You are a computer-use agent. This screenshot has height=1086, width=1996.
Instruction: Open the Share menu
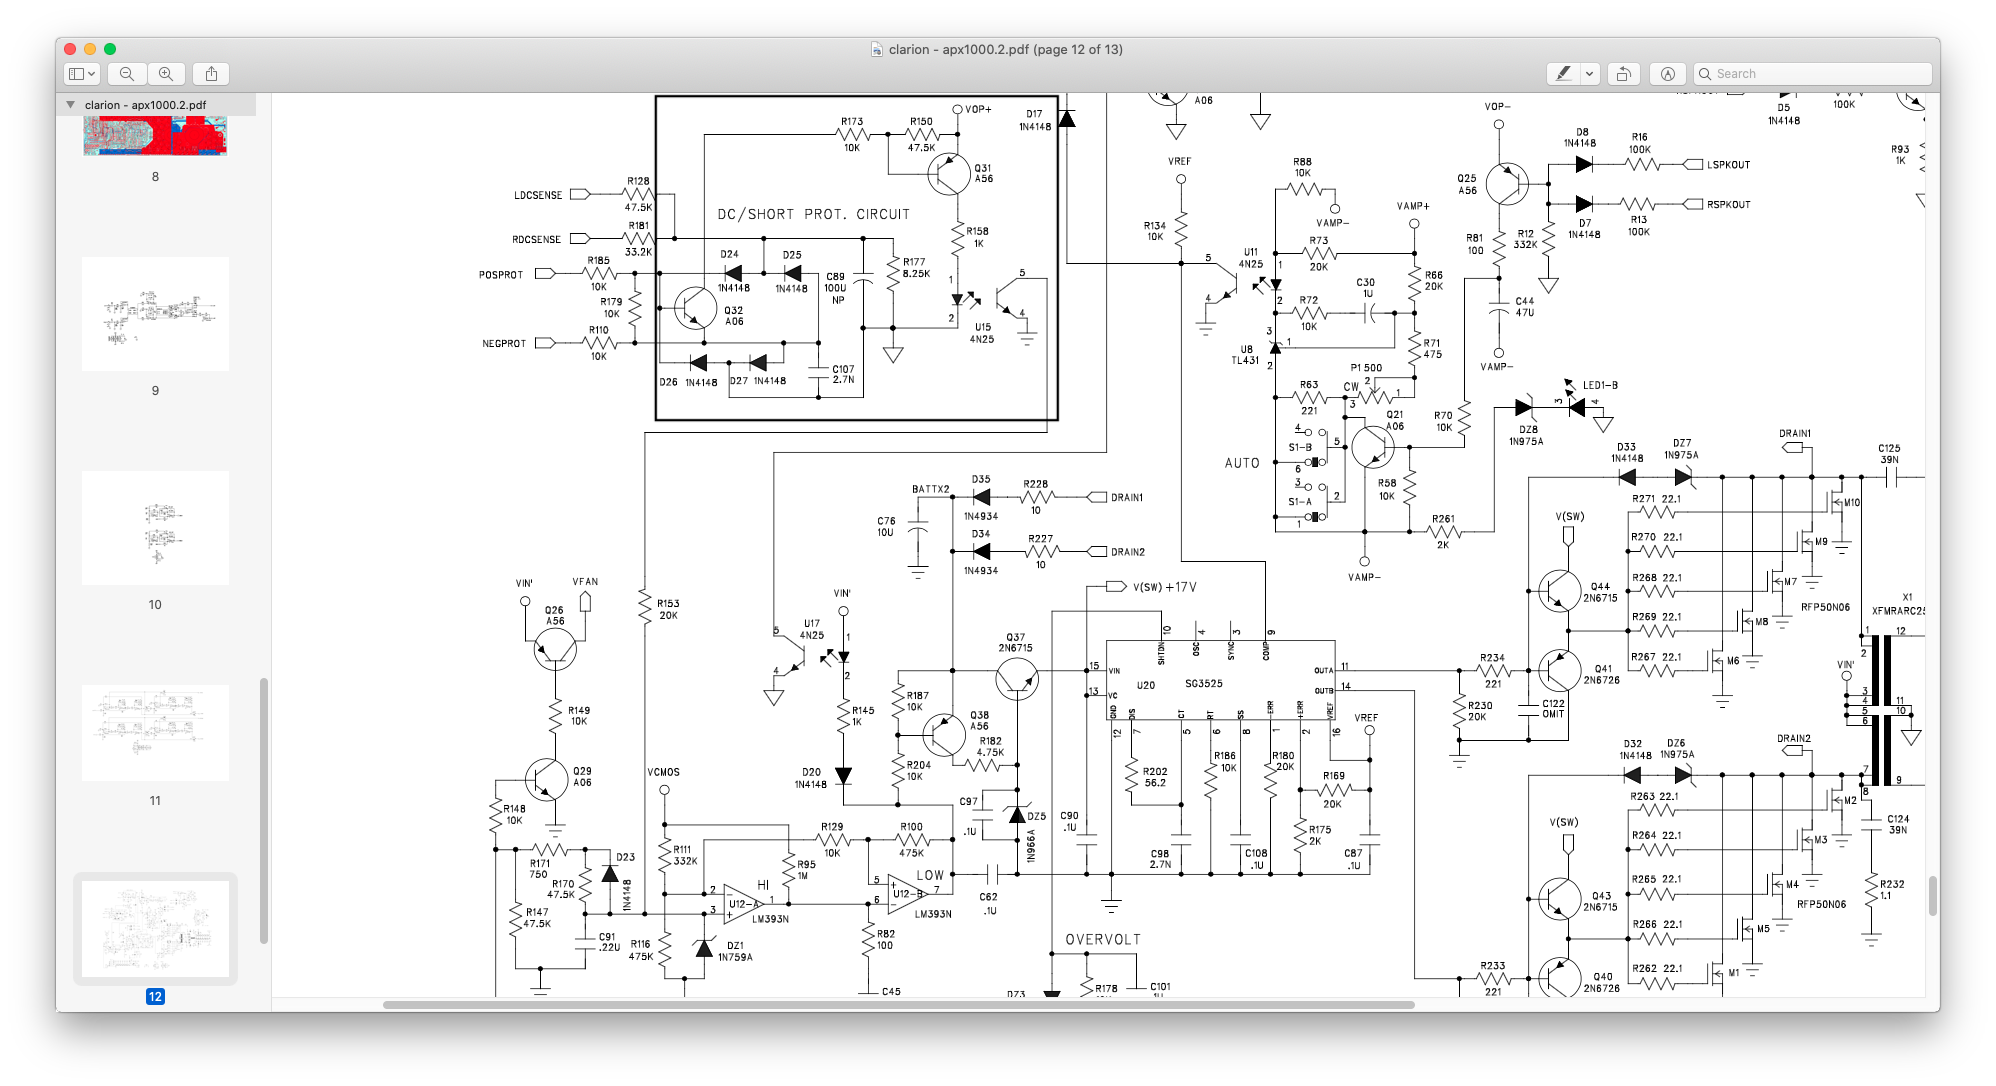click(x=211, y=74)
